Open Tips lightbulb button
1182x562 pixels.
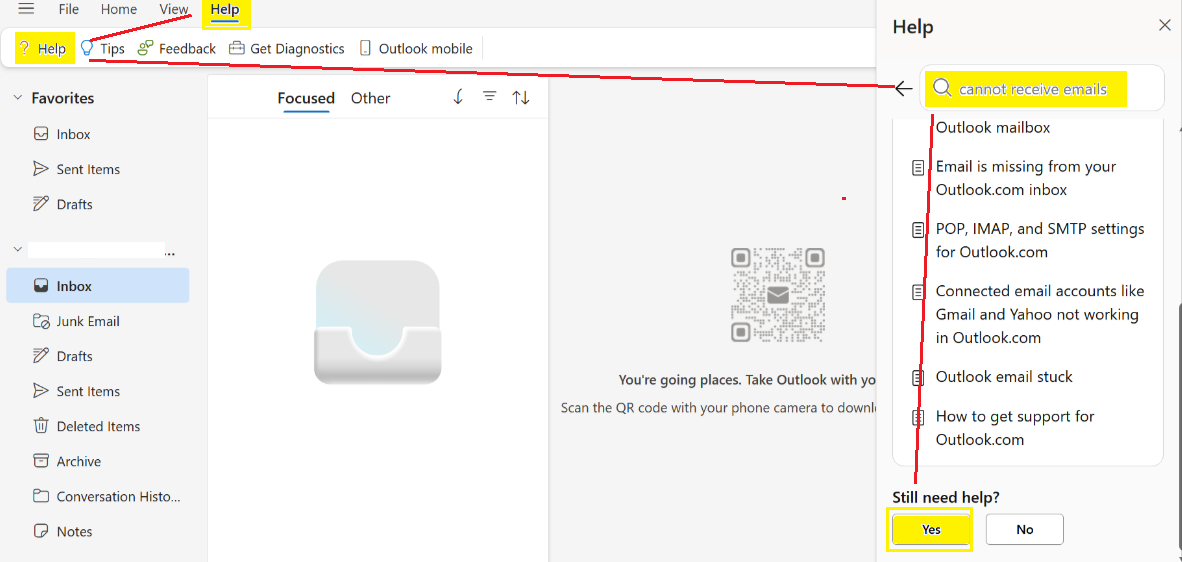[103, 49]
